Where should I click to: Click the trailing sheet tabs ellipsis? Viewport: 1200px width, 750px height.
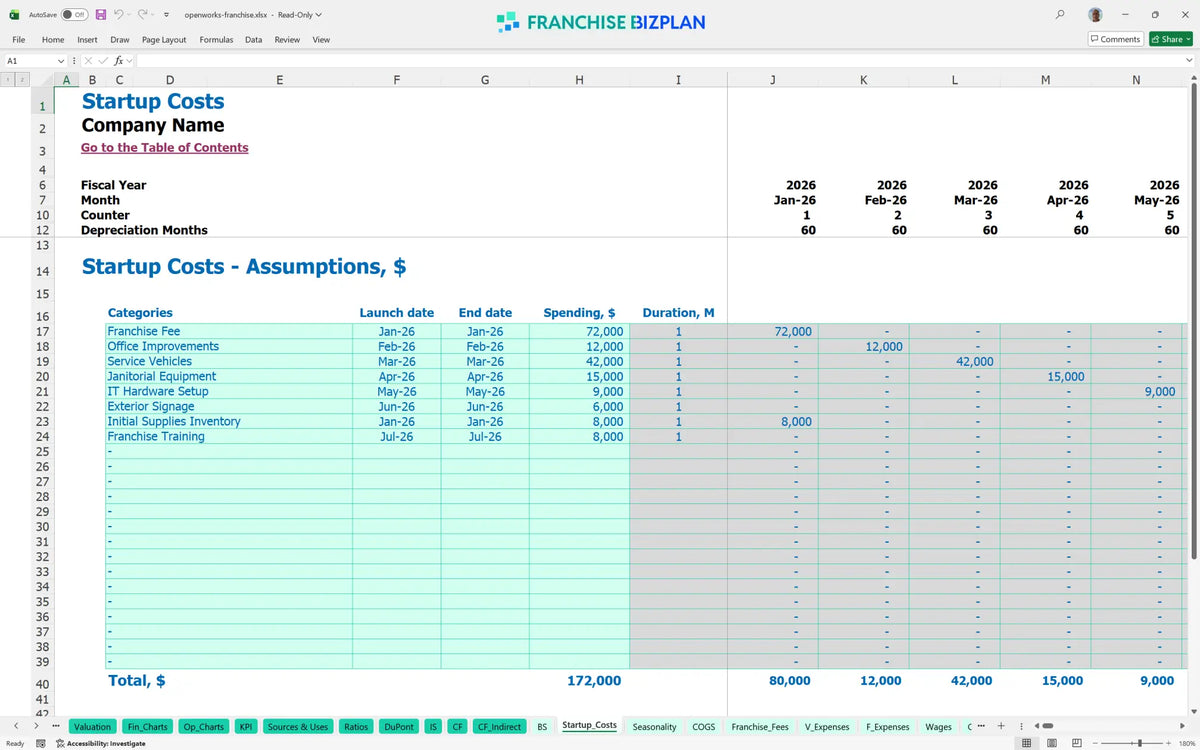[x=981, y=726]
